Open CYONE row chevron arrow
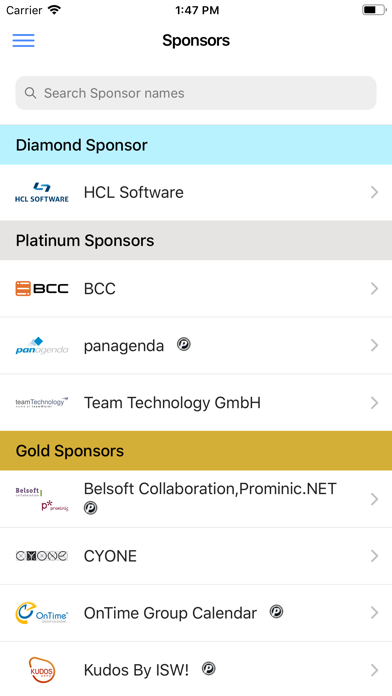The height and width of the screenshot is (696, 392). coord(374,556)
